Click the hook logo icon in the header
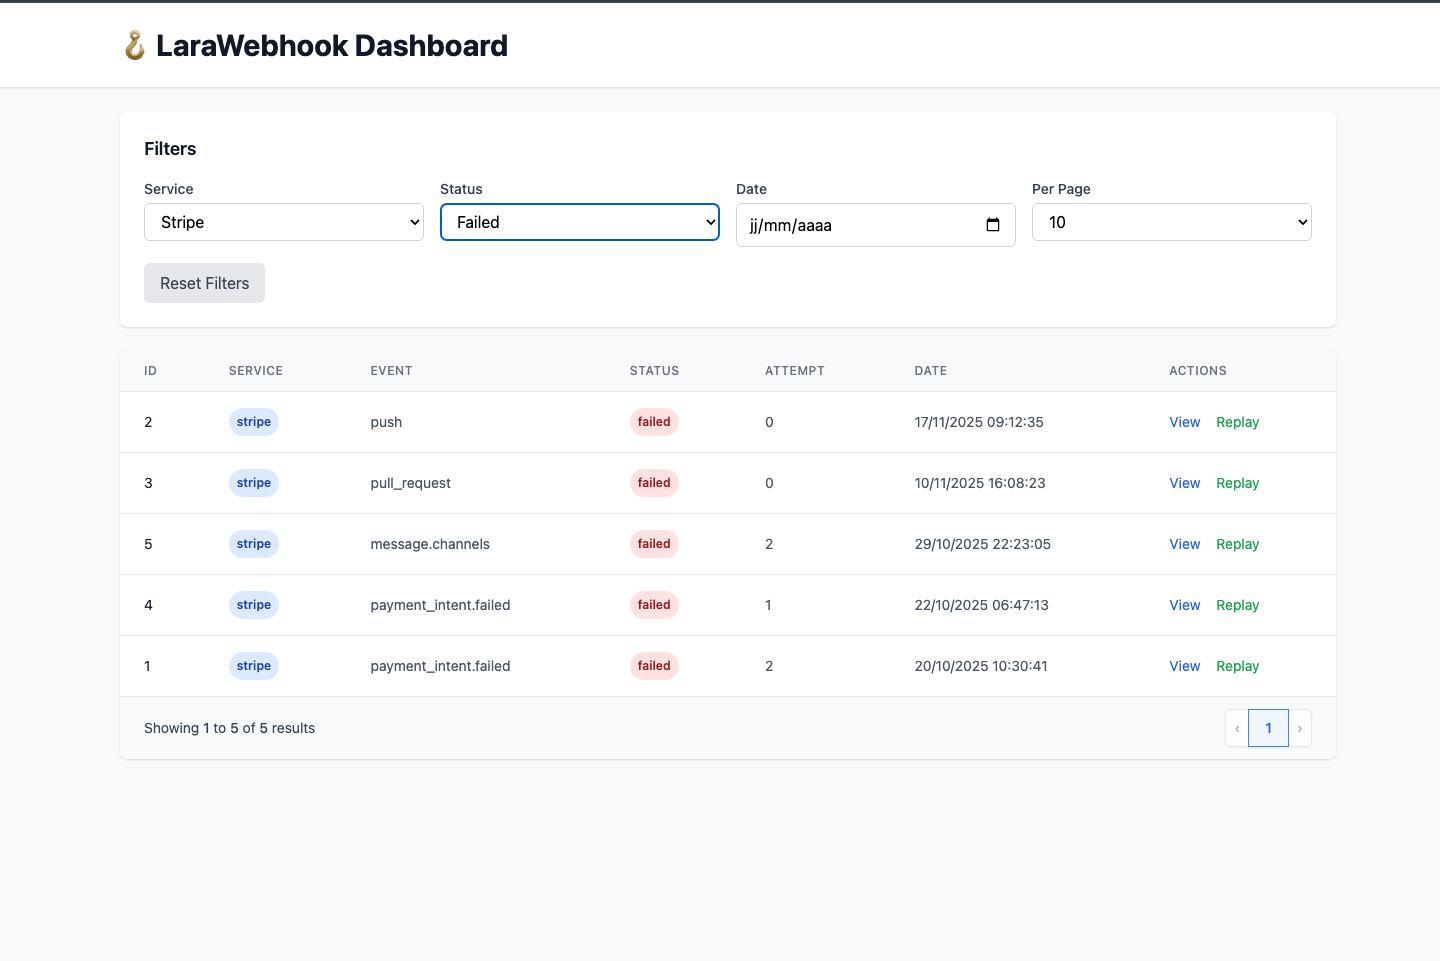The image size is (1440, 961). pos(133,44)
